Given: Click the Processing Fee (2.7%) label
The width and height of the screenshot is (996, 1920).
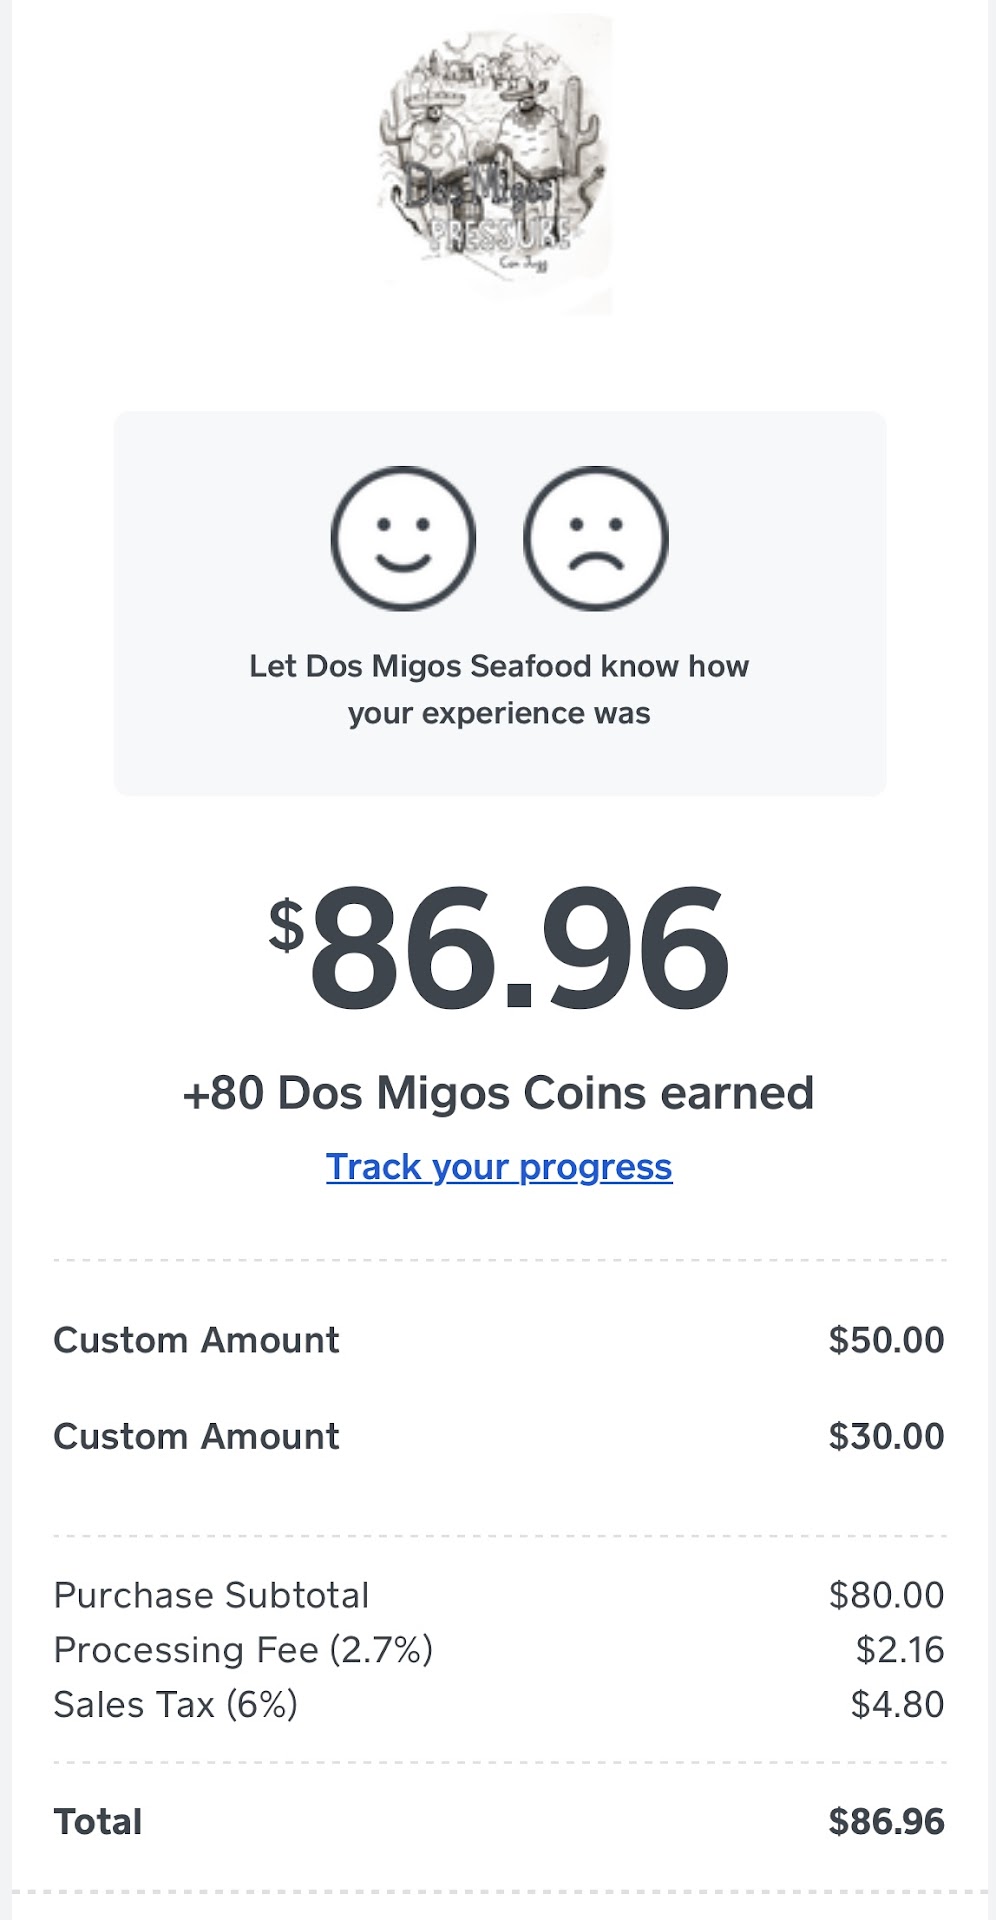Looking at the screenshot, I should pyautogui.click(x=243, y=1650).
